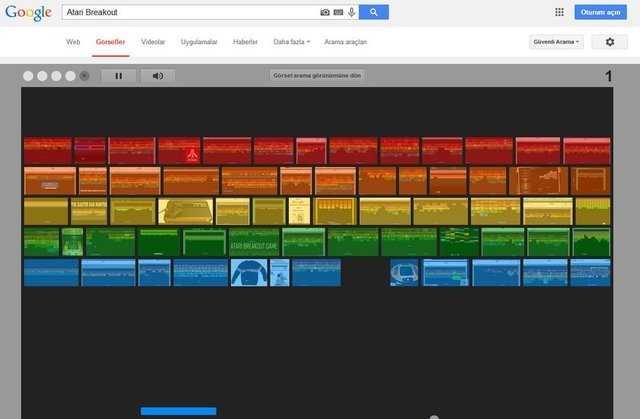This screenshot has width=640, height=419.
Task: Click the red Atari logo brick
Action: (180, 151)
